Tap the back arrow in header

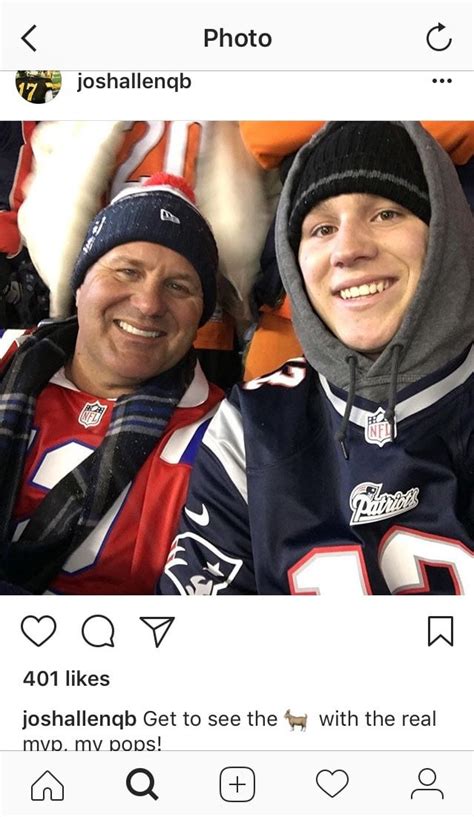pyautogui.click(x=29, y=39)
